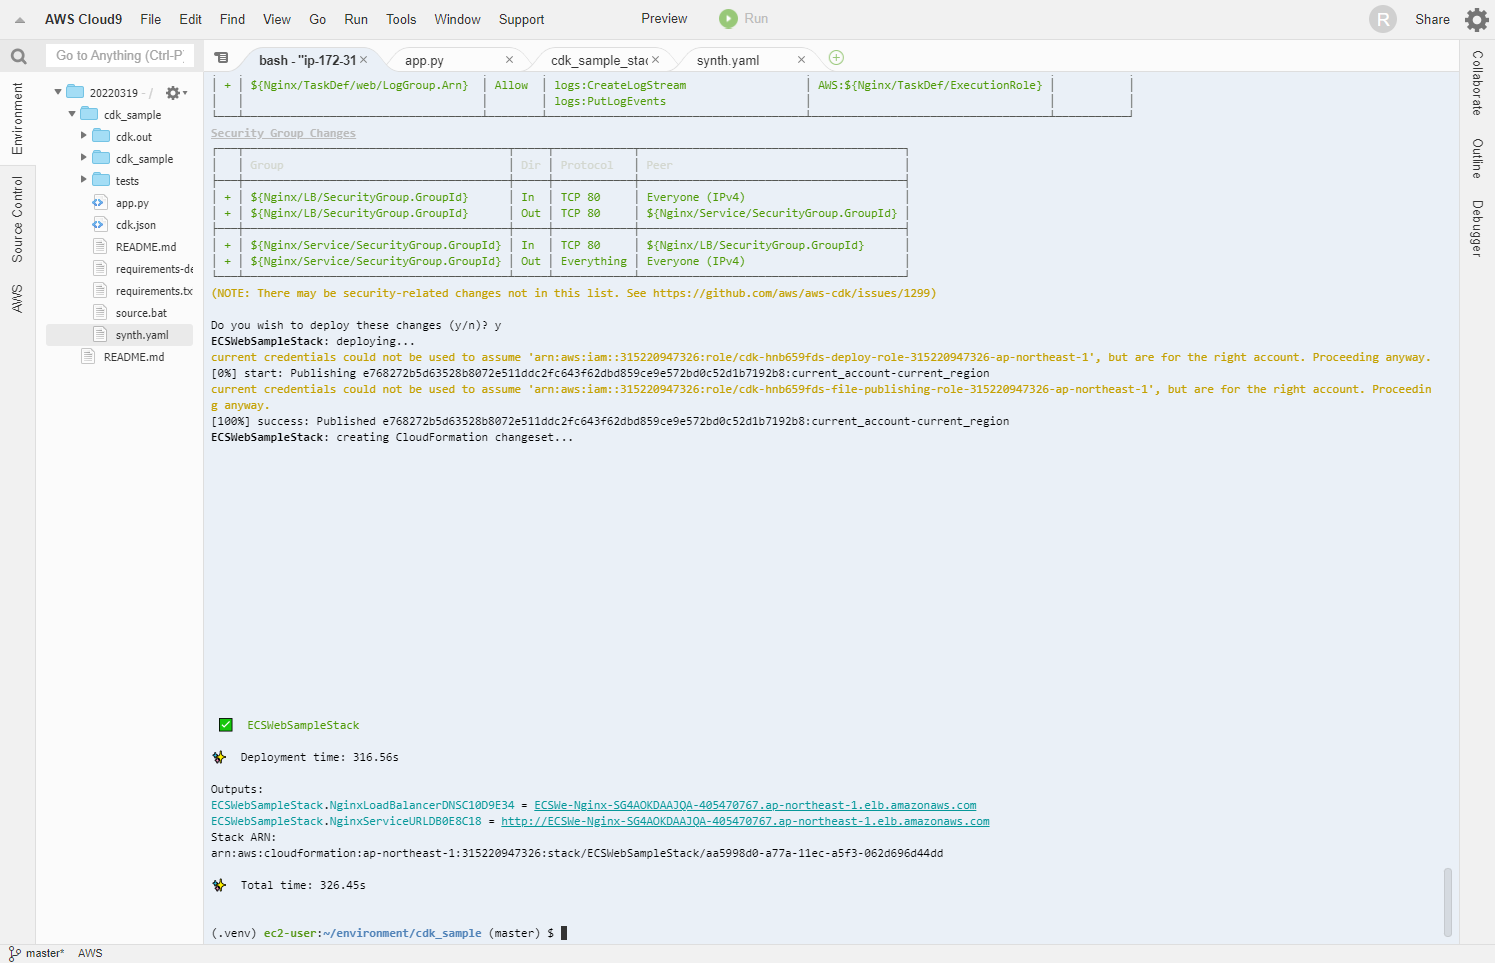Click the cdk.json file icon in tree

tap(99, 225)
